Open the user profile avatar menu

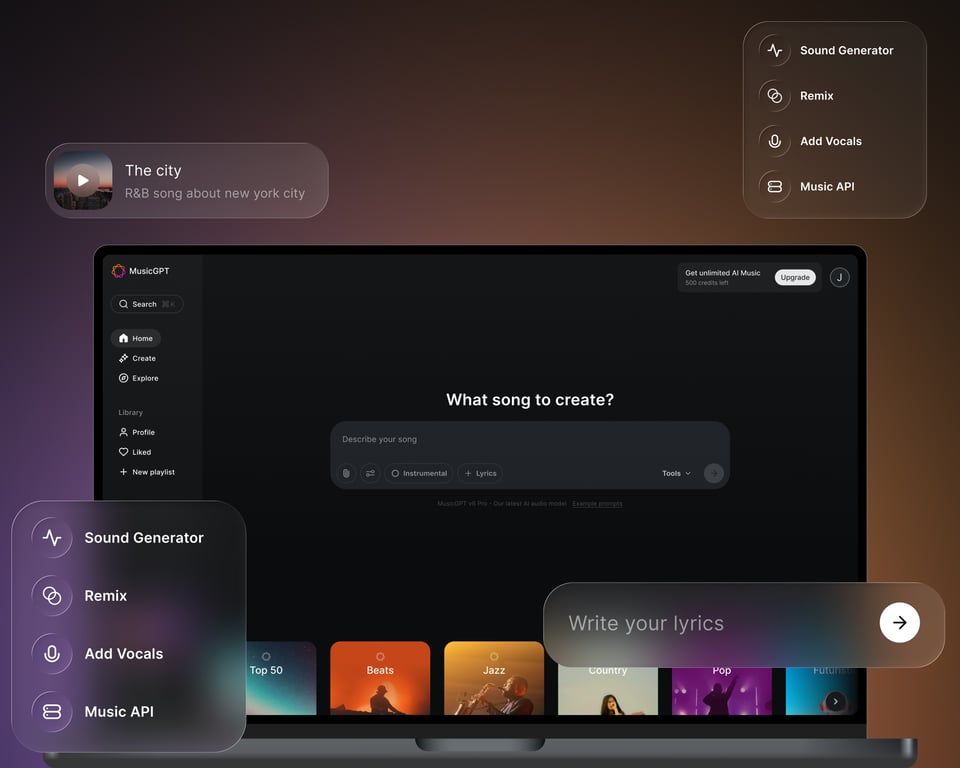coord(839,277)
